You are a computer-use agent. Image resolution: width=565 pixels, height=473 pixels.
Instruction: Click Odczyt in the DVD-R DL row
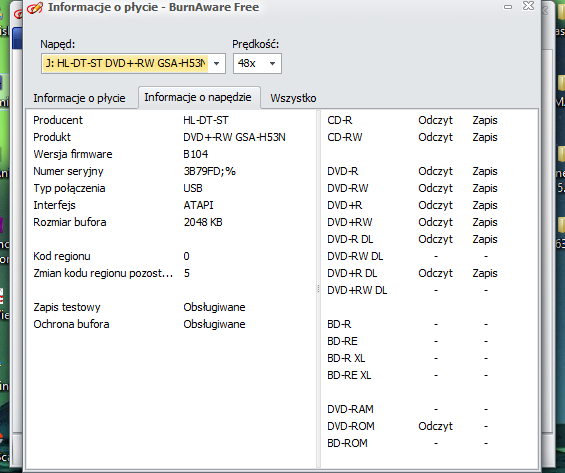click(435, 239)
